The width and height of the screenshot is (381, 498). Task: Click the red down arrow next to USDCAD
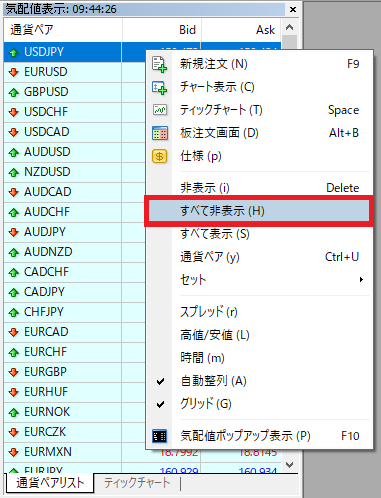[x=14, y=132]
